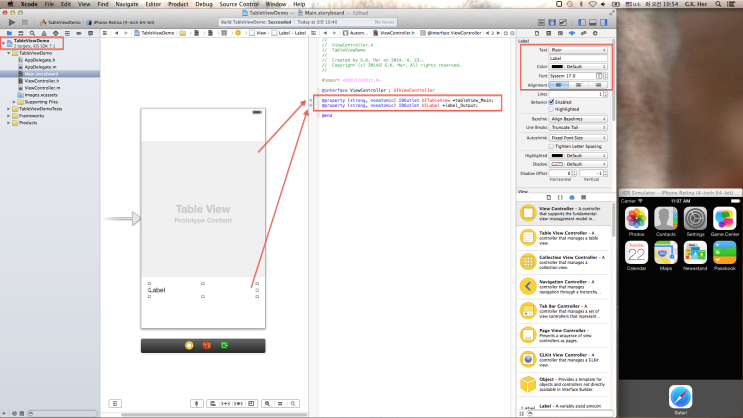The image size is (743, 418).
Task: Open the Debug navigator
Action: pyautogui.click(x=67, y=33)
